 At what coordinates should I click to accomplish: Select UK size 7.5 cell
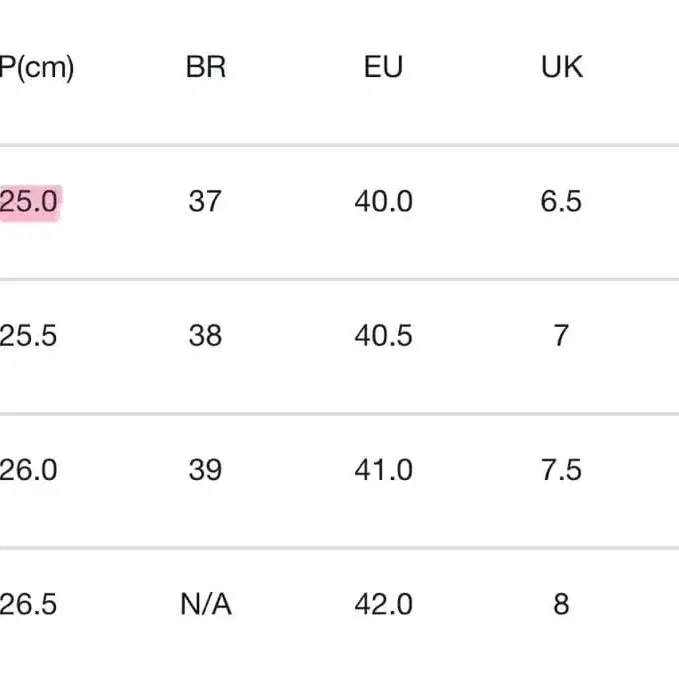click(561, 470)
